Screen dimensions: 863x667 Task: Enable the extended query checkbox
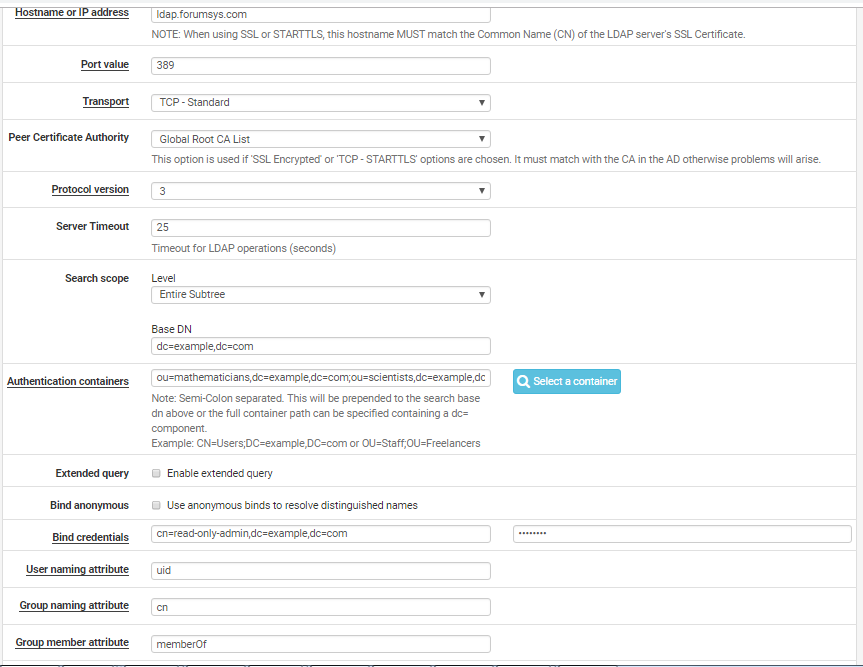156,473
